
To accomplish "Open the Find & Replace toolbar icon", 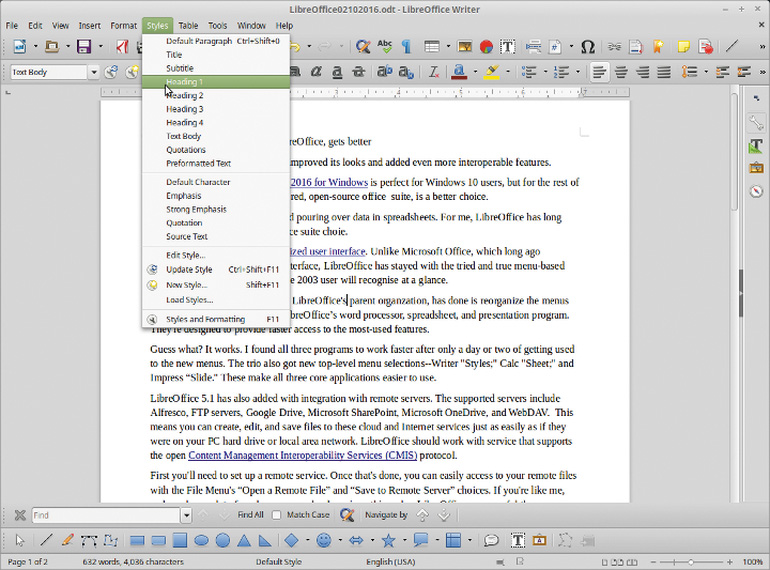I will click(x=363, y=47).
